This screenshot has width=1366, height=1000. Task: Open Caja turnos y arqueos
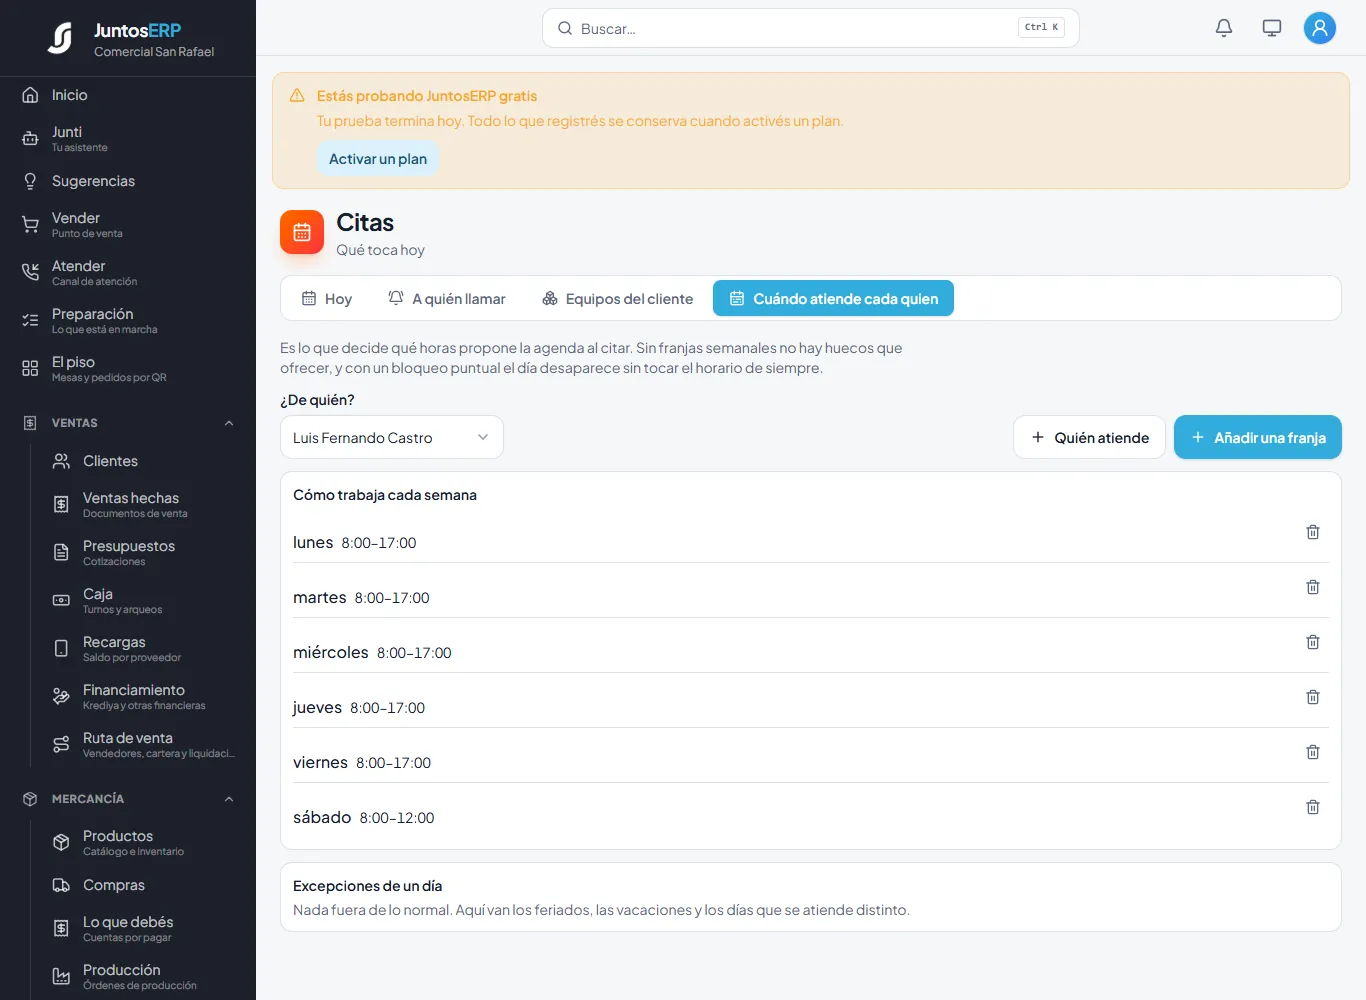[x=144, y=600]
